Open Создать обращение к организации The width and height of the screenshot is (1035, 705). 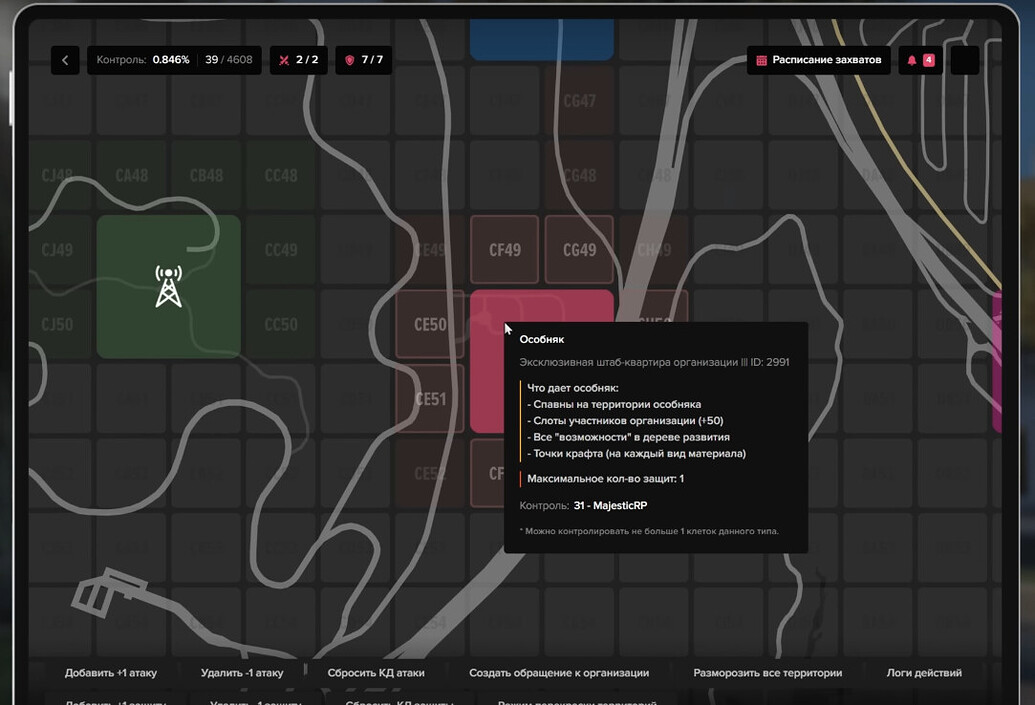(x=559, y=673)
